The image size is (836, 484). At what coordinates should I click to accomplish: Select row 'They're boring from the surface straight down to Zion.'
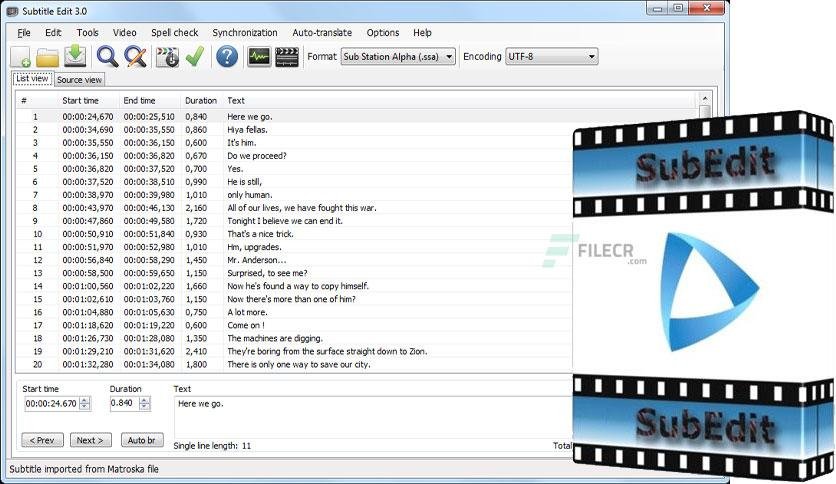coord(293,351)
